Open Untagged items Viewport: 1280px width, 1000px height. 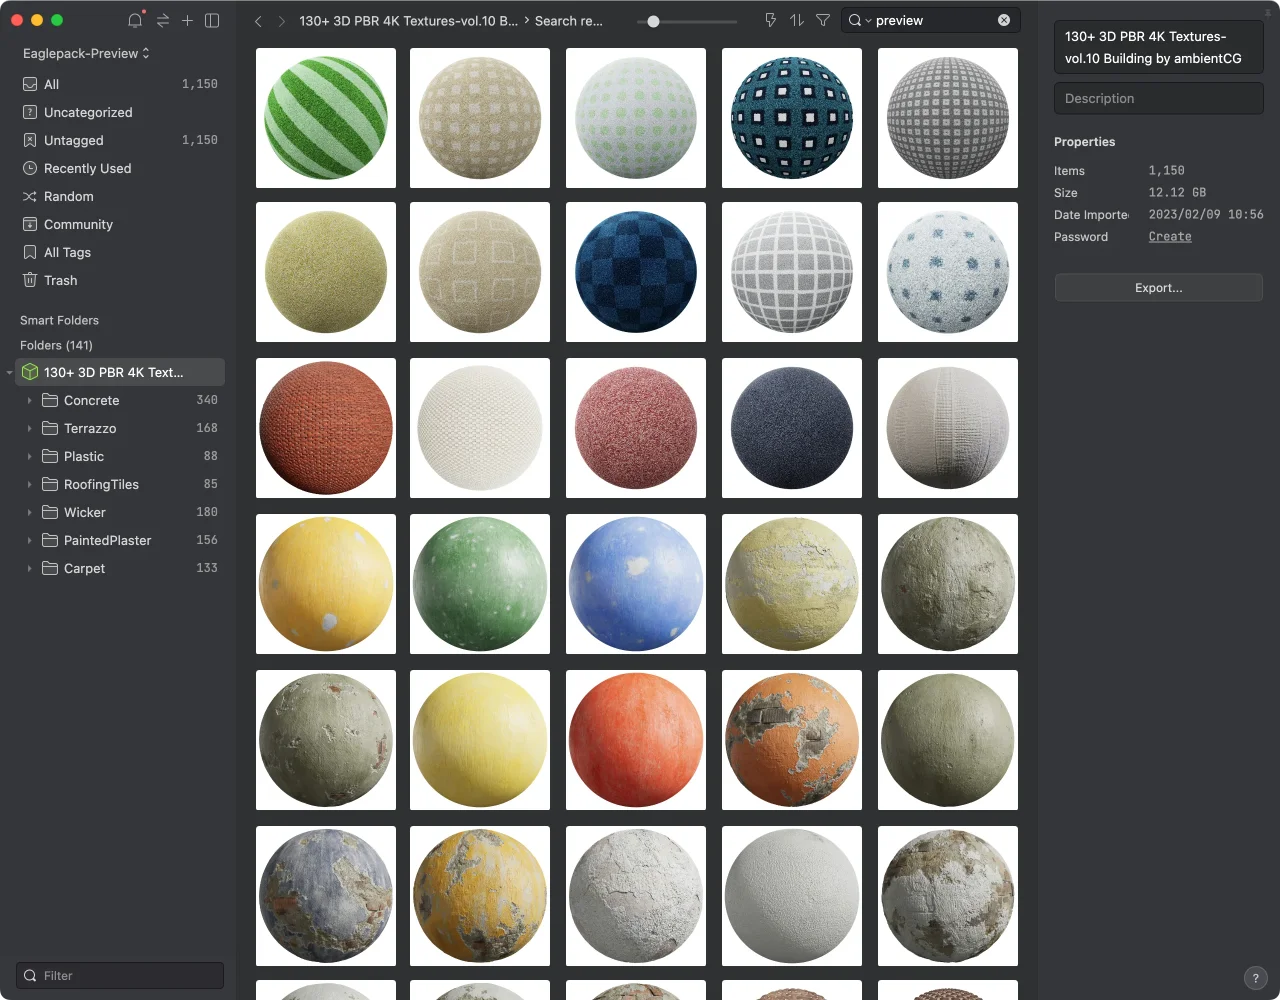click(x=120, y=140)
